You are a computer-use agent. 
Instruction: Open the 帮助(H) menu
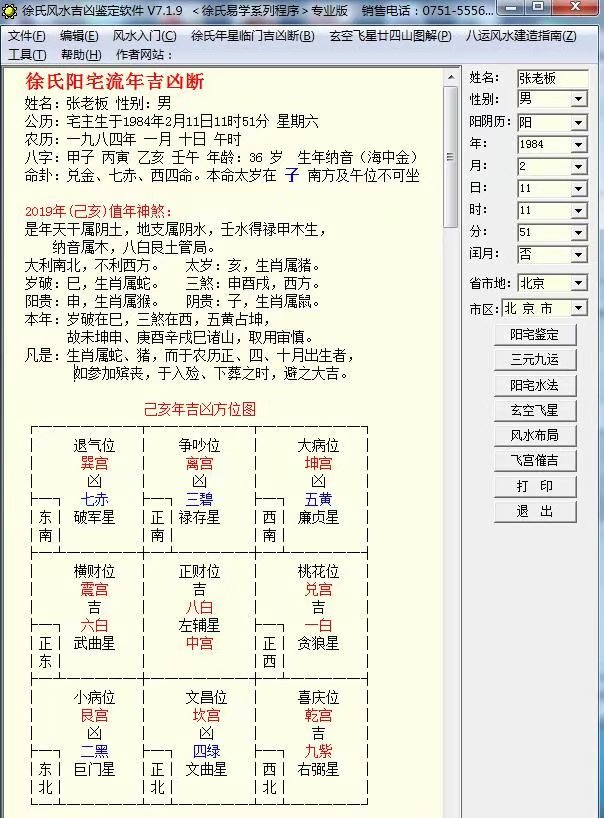click(x=80, y=54)
